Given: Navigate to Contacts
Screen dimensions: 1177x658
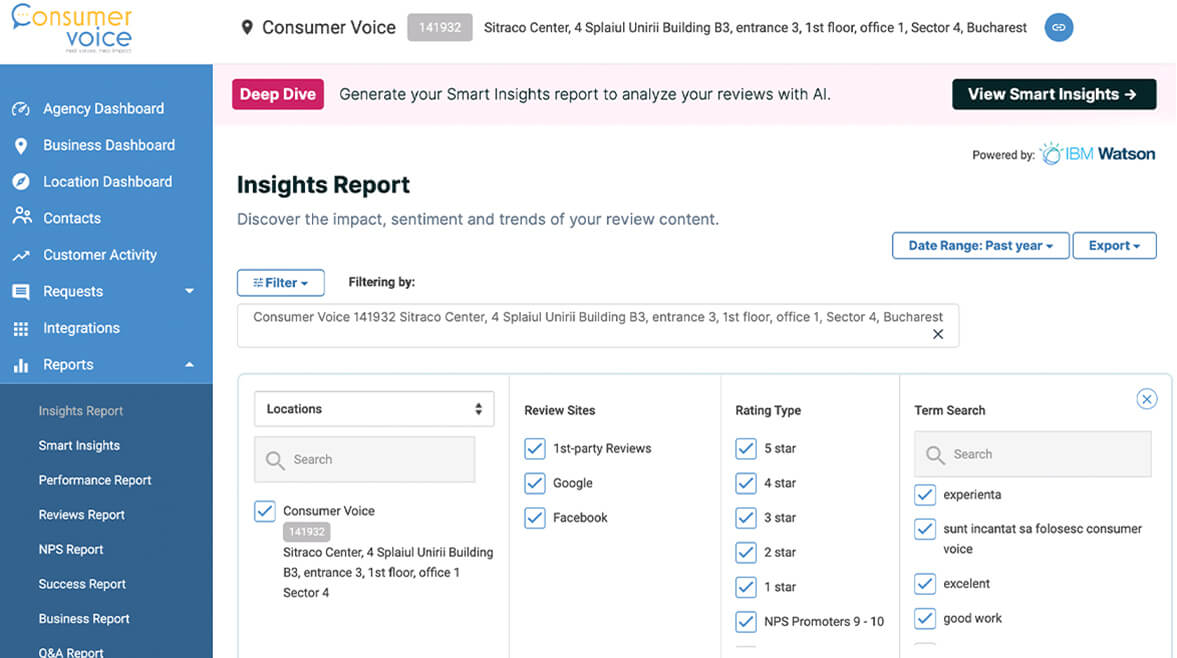Looking at the screenshot, I should pos(72,218).
